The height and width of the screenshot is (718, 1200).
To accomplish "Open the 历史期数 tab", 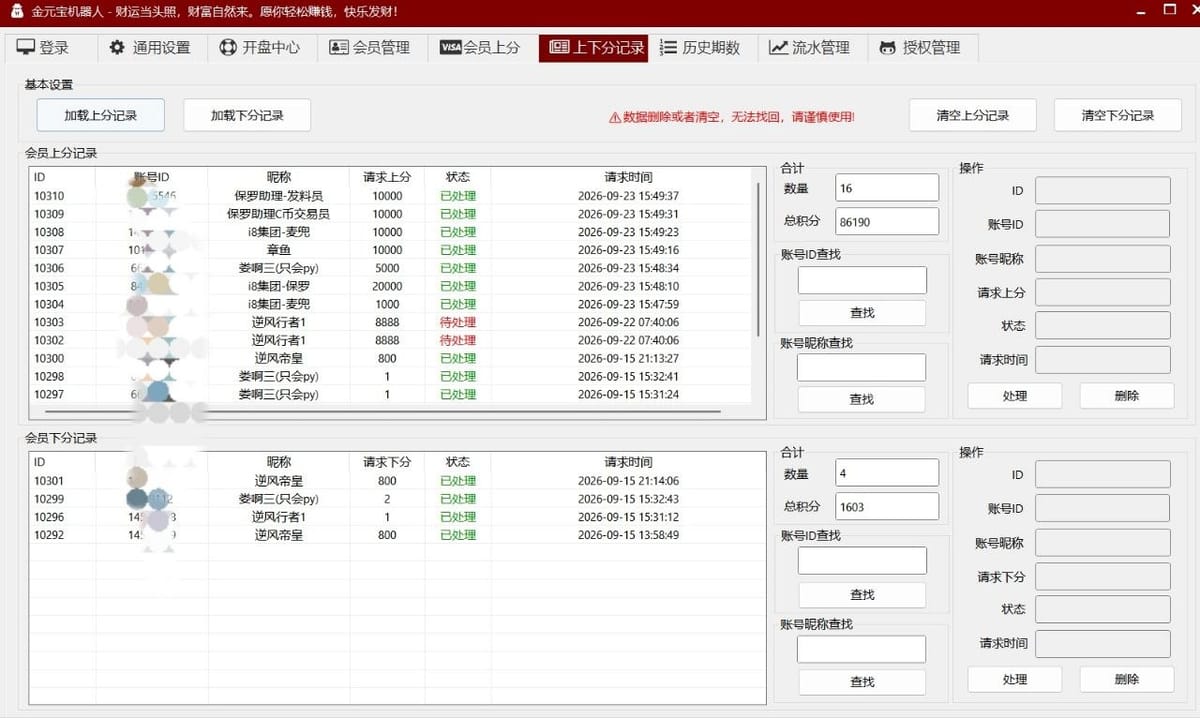I will click(702, 48).
